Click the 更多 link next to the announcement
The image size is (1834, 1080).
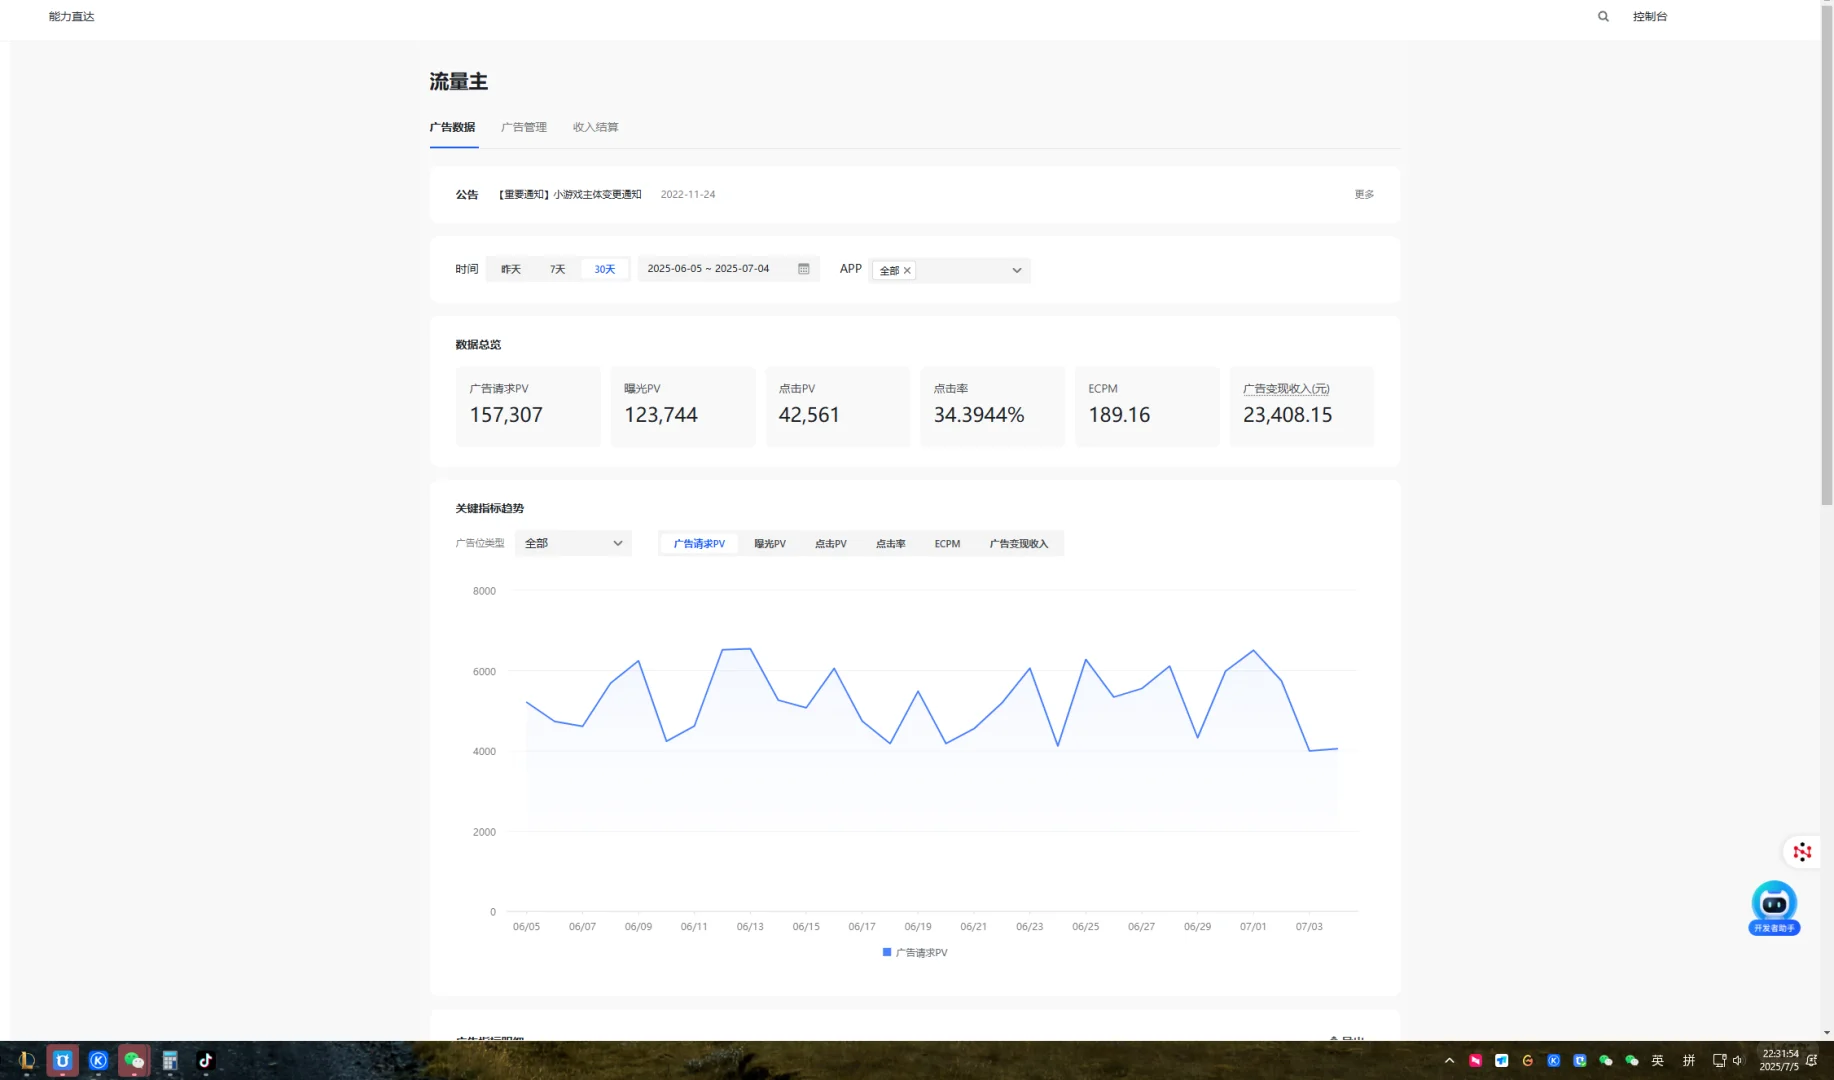pos(1363,194)
